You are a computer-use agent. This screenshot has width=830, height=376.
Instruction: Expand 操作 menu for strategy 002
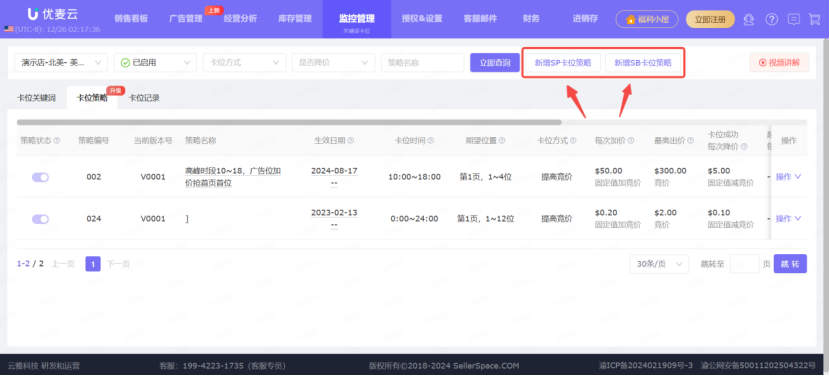click(788, 177)
